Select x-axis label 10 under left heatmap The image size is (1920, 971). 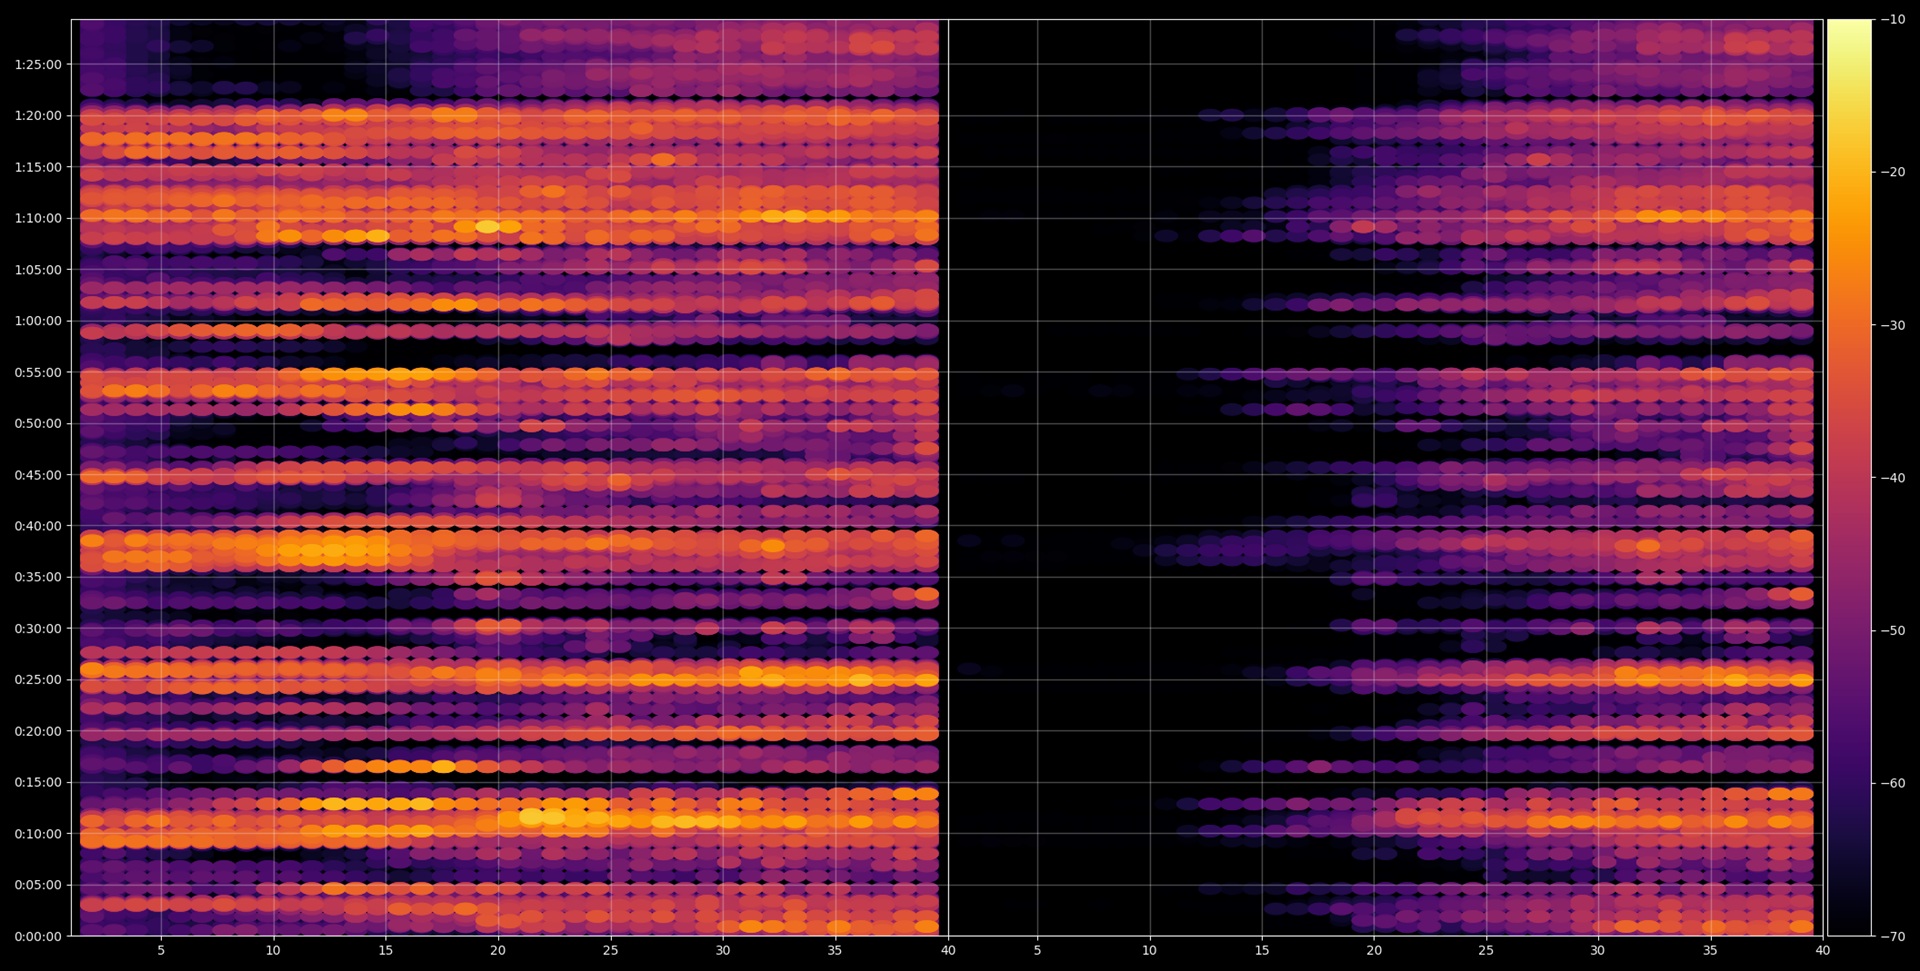pyautogui.click(x=273, y=951)
